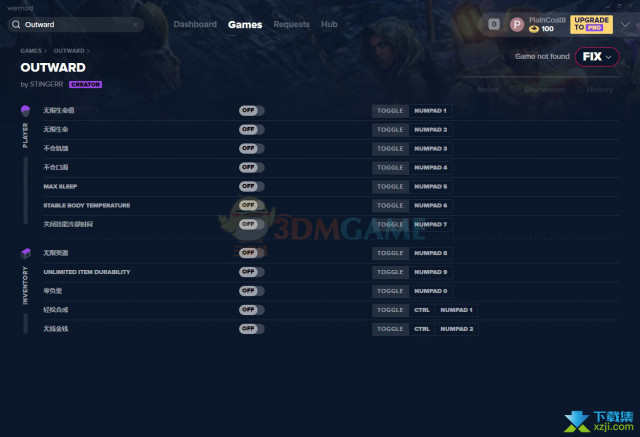
Task: Select the Inventory category chest icon
Action: 25,253
